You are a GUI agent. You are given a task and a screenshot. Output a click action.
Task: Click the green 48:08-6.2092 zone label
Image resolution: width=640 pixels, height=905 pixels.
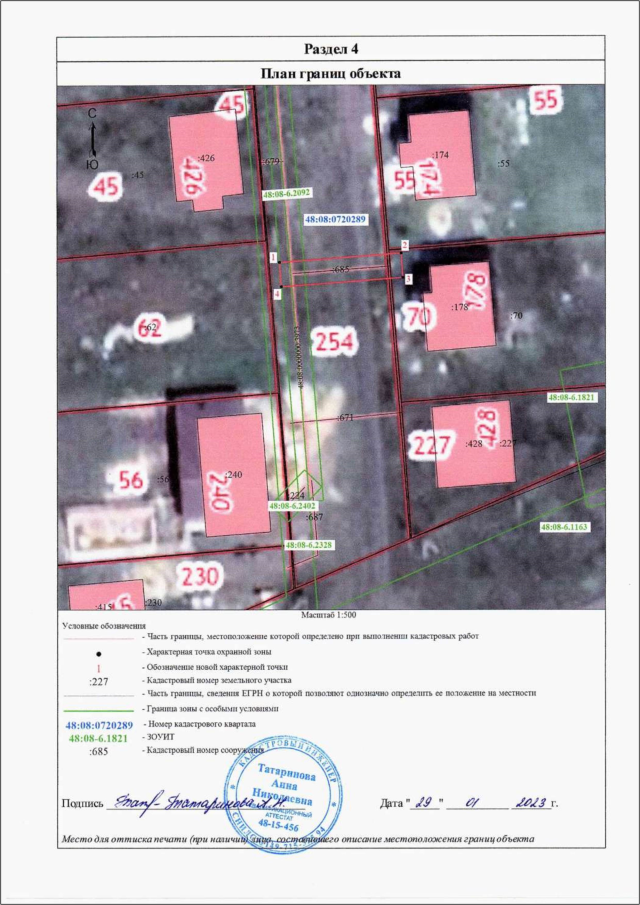286,193
